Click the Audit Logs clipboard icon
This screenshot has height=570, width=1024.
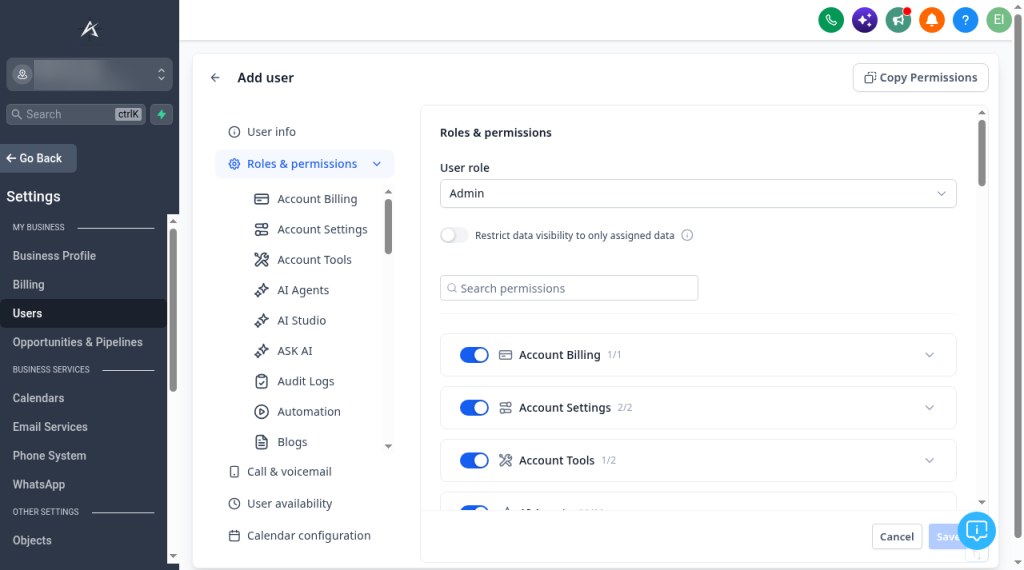click(x=261, y=381)
